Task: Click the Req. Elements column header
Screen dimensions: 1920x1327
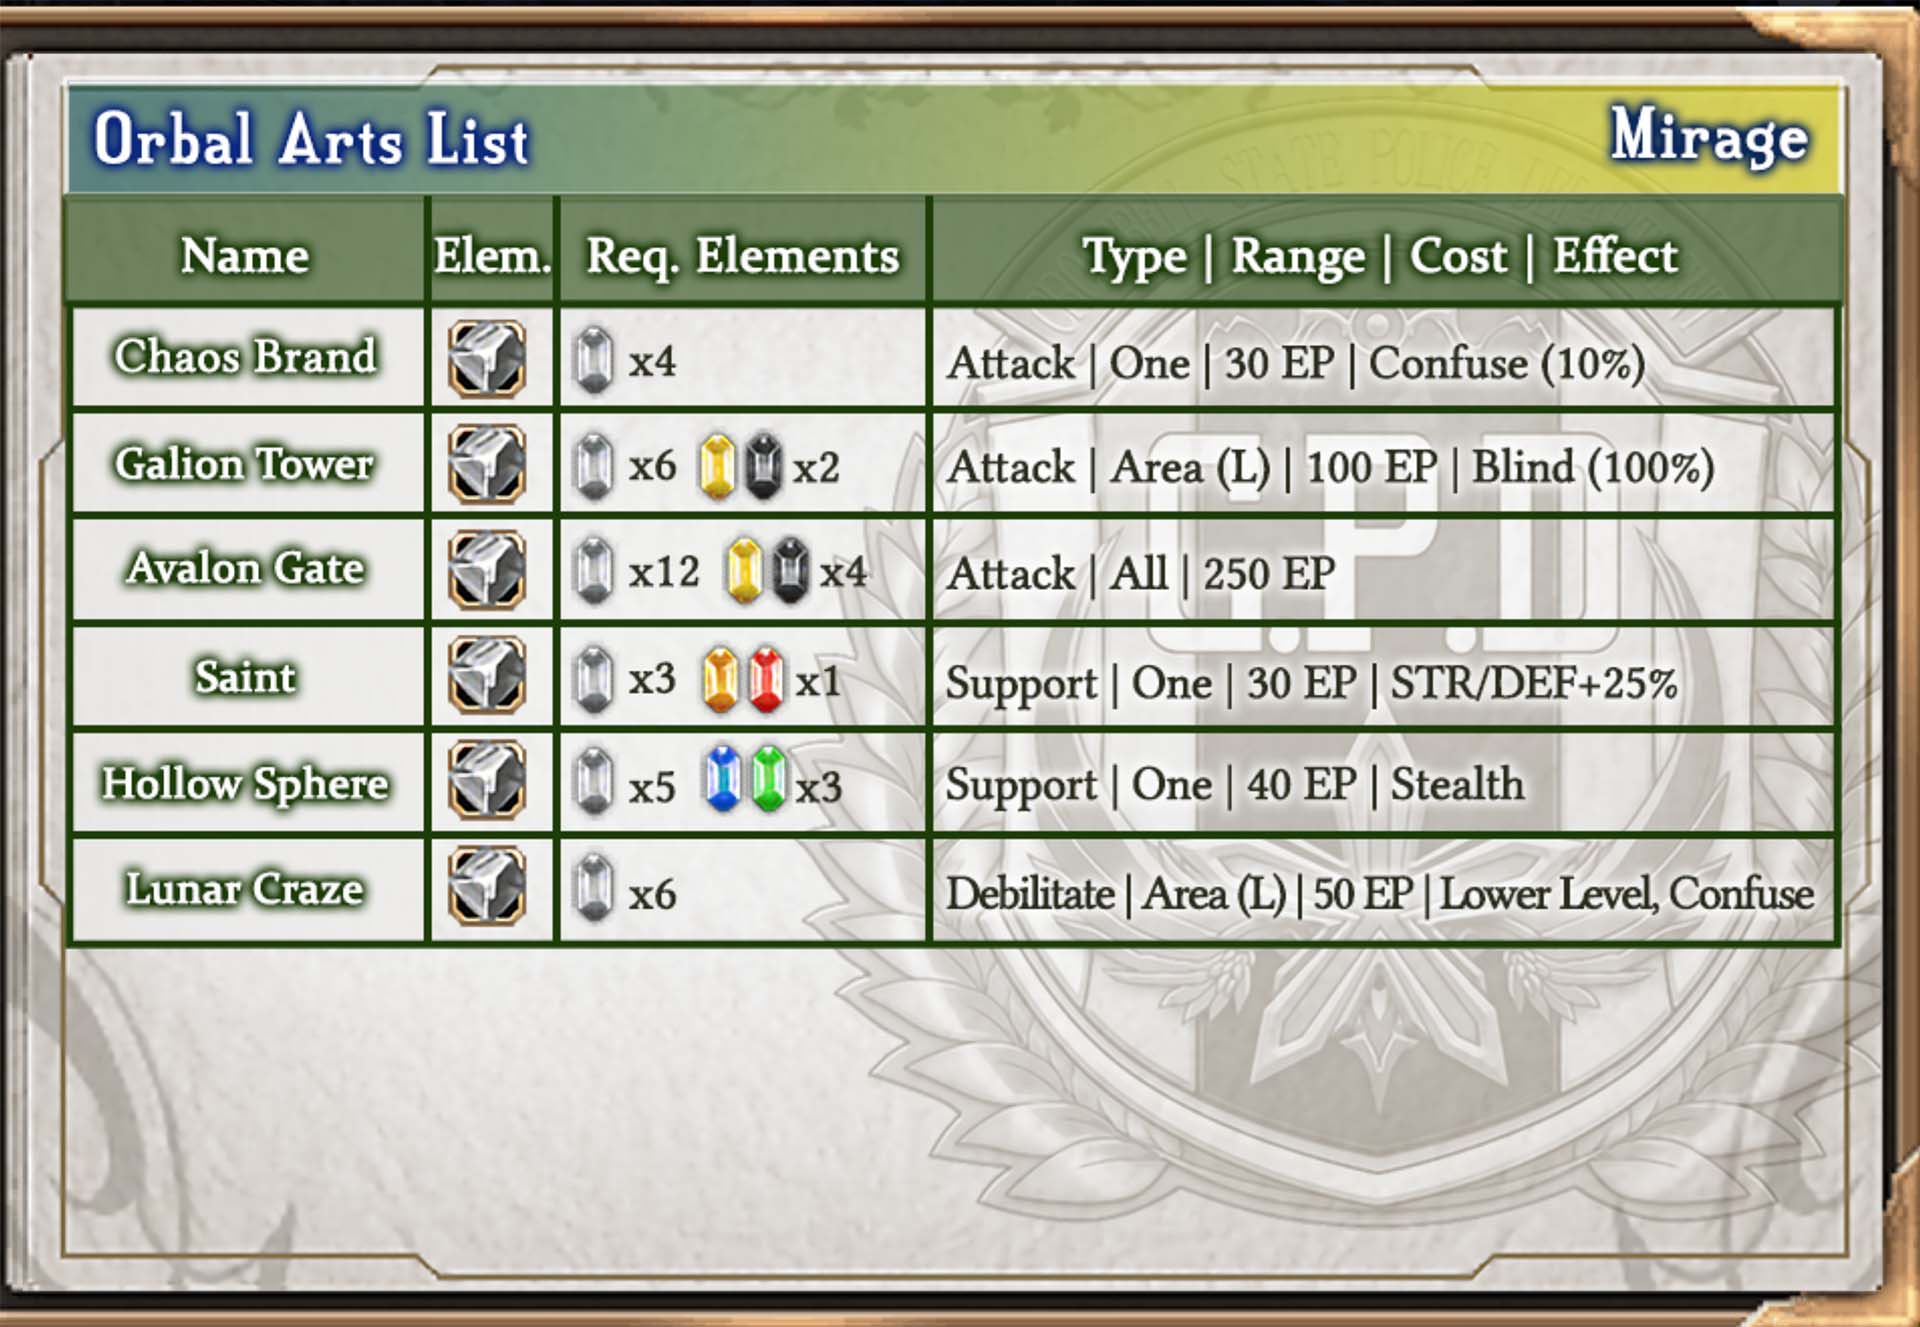Action: tap(742, 255)
